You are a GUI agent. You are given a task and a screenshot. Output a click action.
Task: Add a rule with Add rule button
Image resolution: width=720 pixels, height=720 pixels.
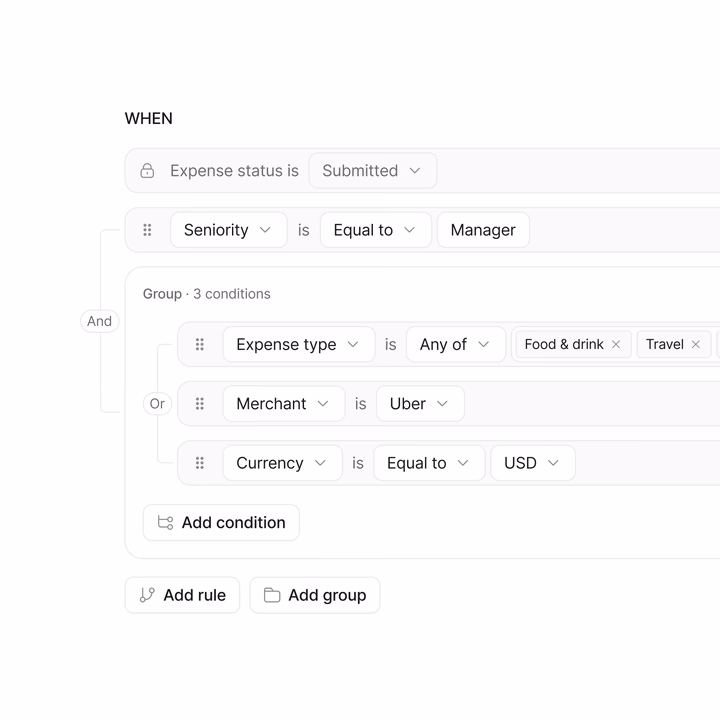182,595
